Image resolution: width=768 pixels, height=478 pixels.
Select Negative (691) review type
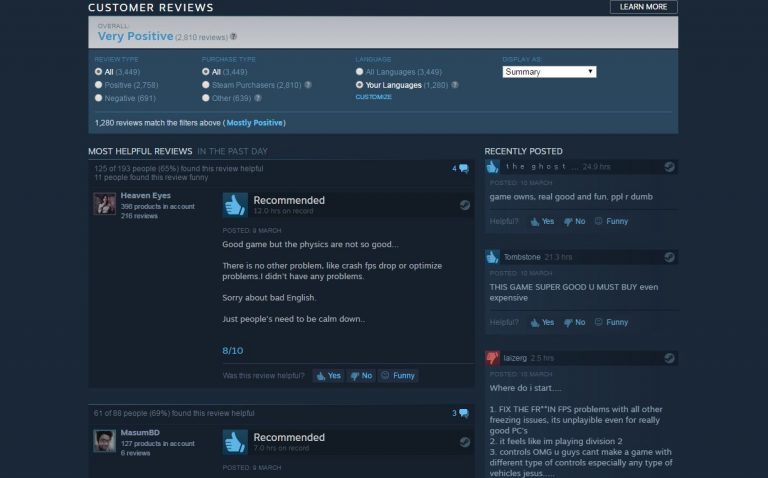tap(98, 98)
